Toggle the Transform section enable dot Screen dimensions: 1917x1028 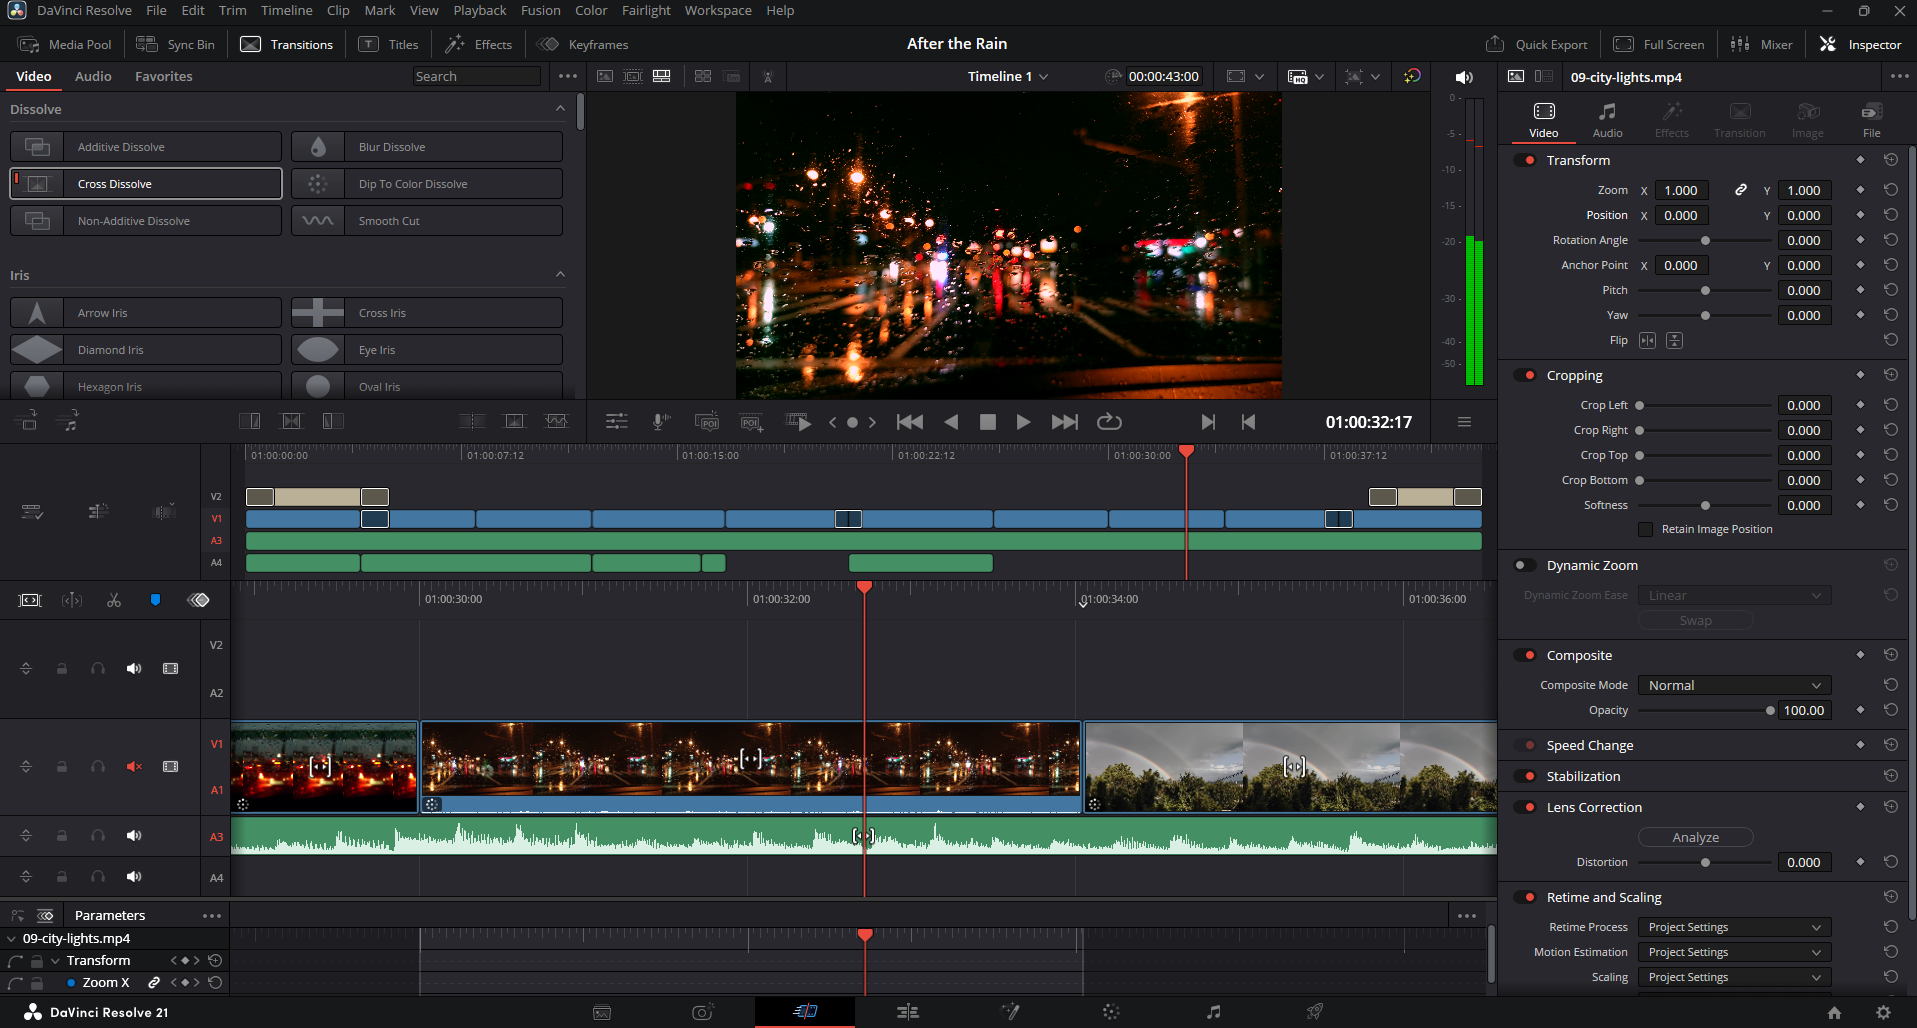click(x=1526, y=160)
